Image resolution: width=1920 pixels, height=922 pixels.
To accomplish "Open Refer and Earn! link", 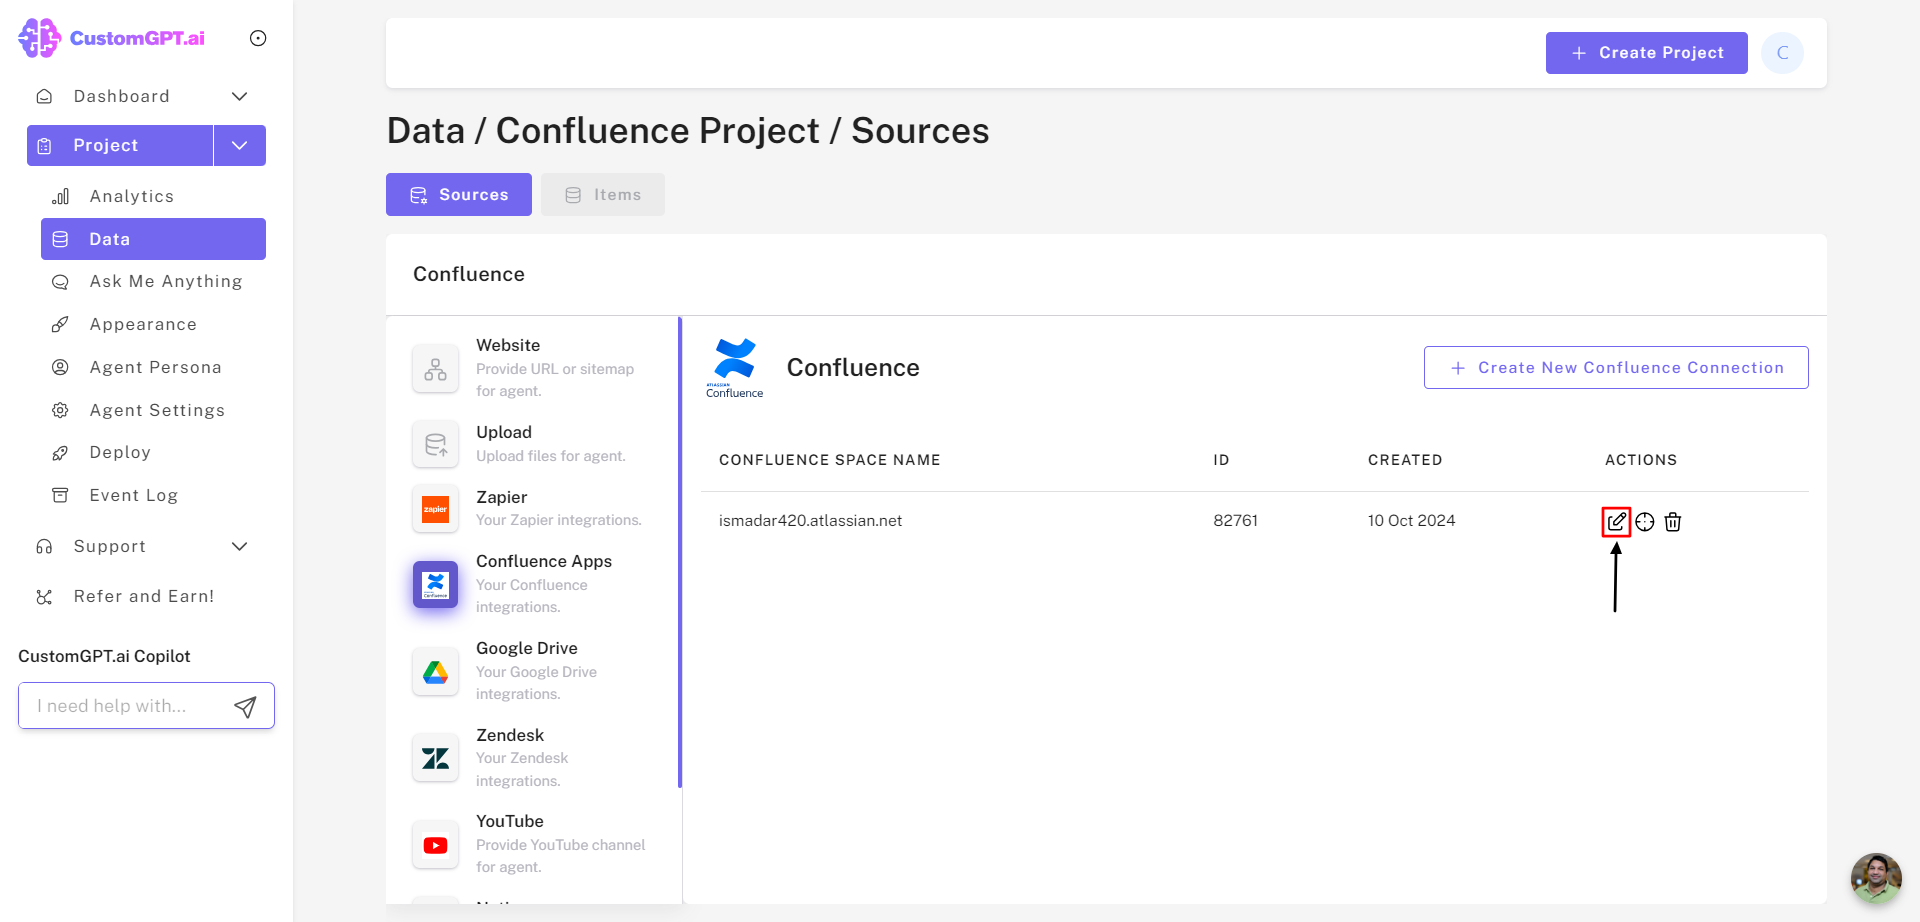I will tap(144, 596).
